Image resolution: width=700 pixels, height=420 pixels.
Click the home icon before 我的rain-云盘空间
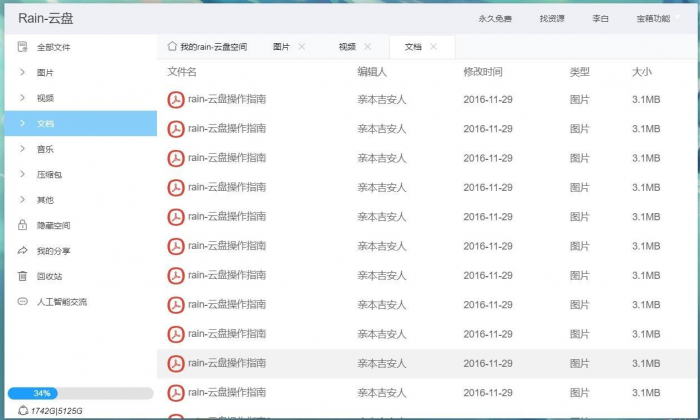point(172,47)
